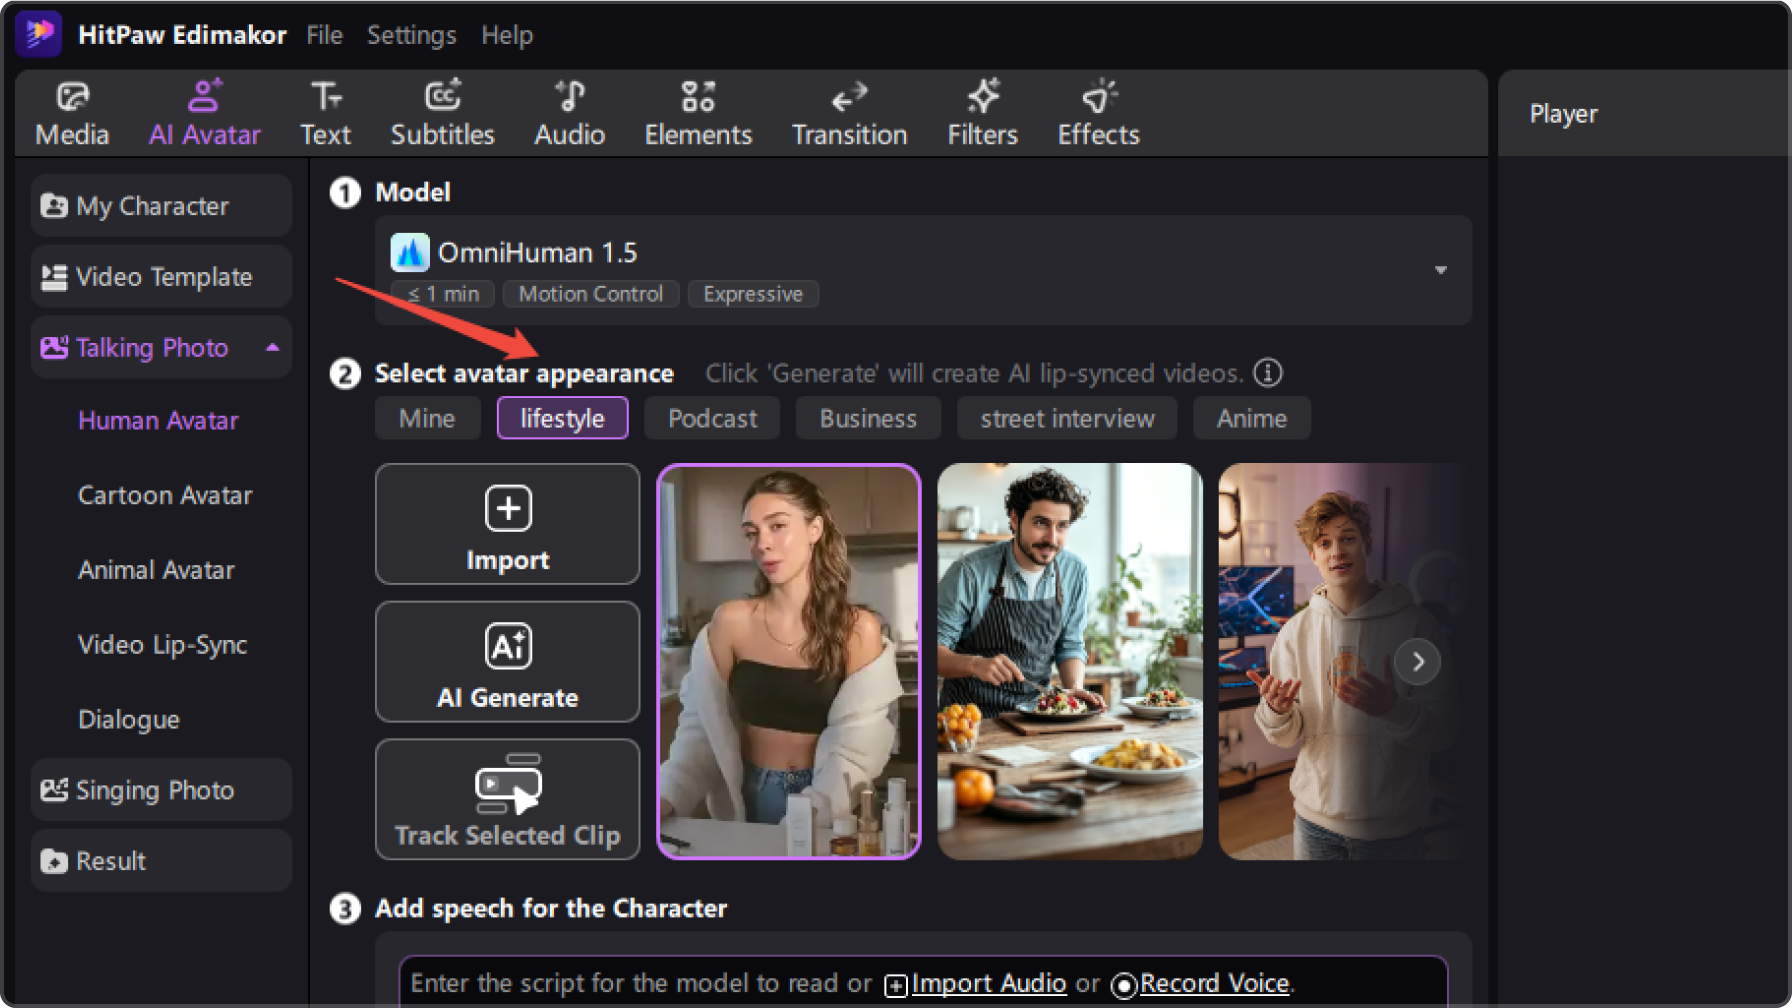This screenshot has width=1792, height=1008.
Task: Open the File menu
Action: [x=324, y=35]
